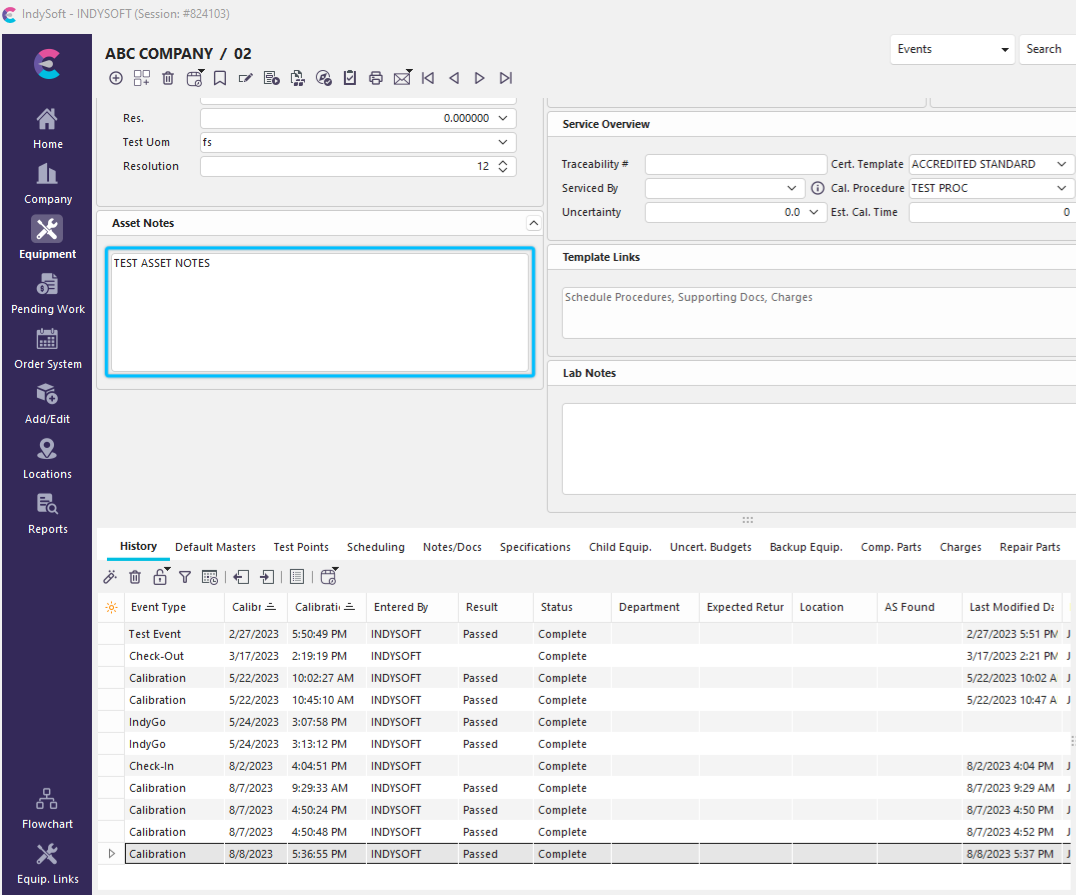Collapse the Asset Notes panel

tap(534, 223)
